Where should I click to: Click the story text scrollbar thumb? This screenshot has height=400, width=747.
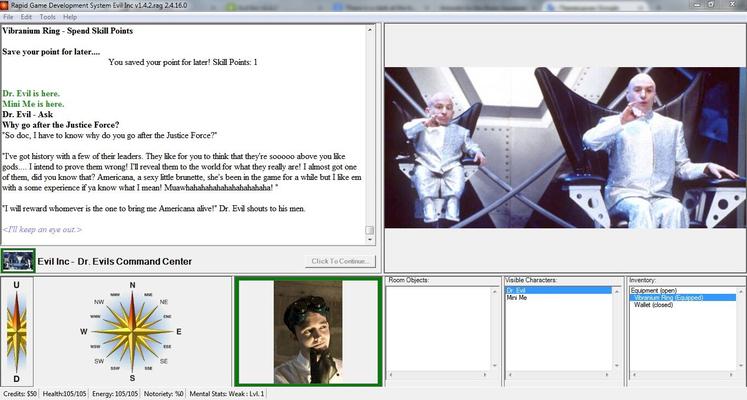(x=370, y=230)
